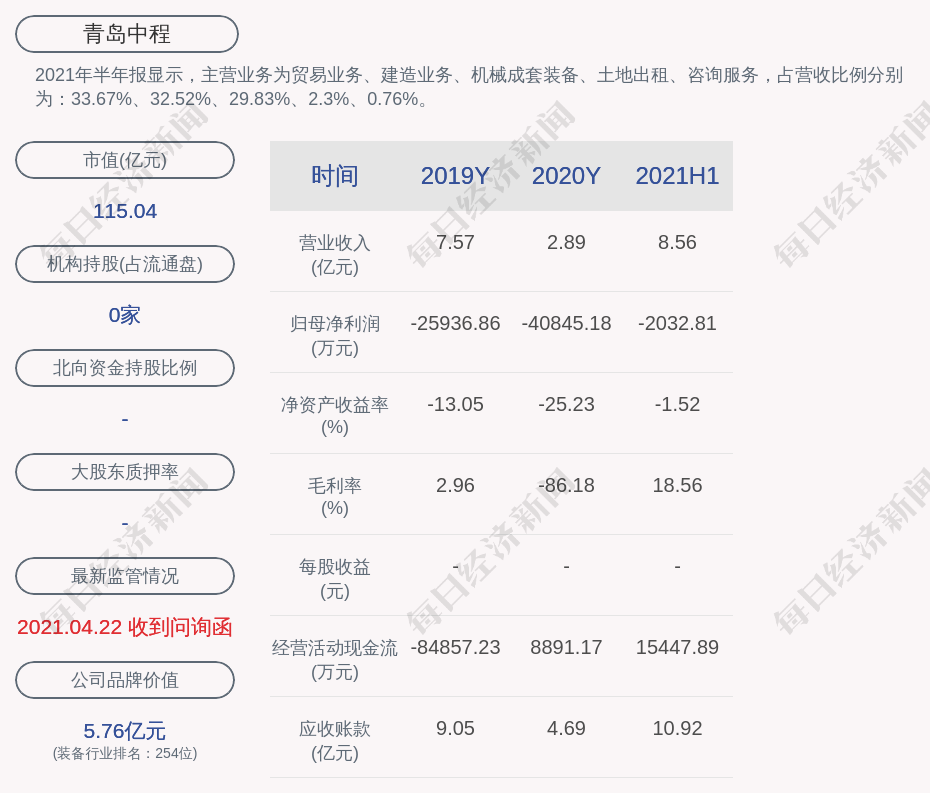Click the net profit value -25936.86
The width and height of the screenshot is (930, 793).
click(x=456, y=323)
